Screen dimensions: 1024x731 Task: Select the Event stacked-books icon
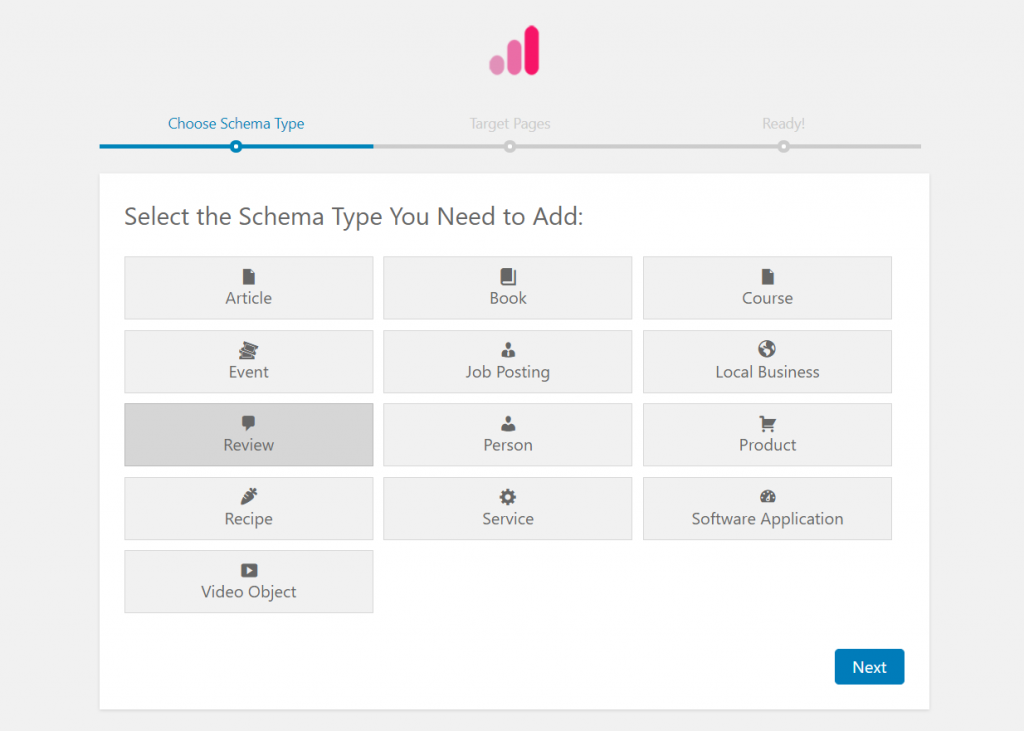(248, 350)
